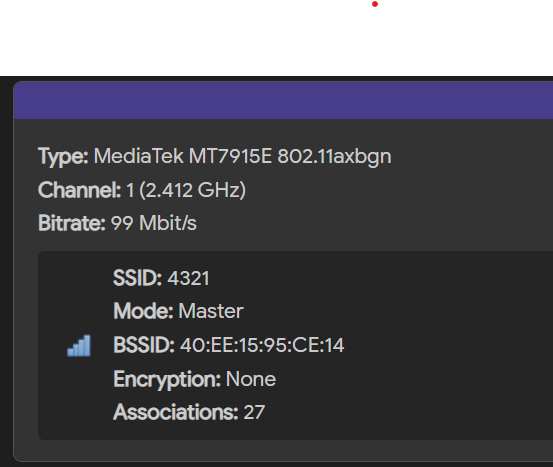Select the encryption value None

point(251,379)
